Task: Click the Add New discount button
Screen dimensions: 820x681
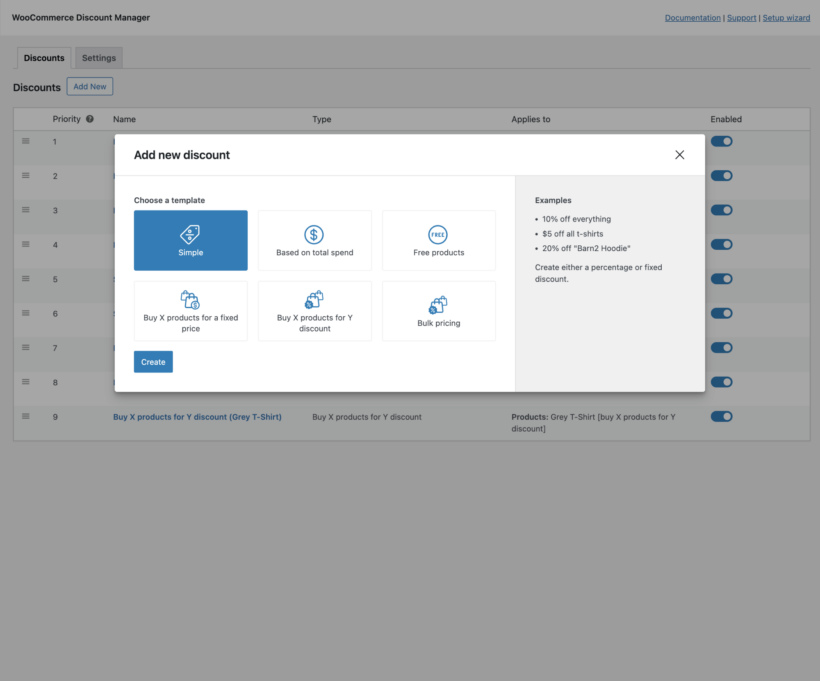Action: tap(89, 86)
